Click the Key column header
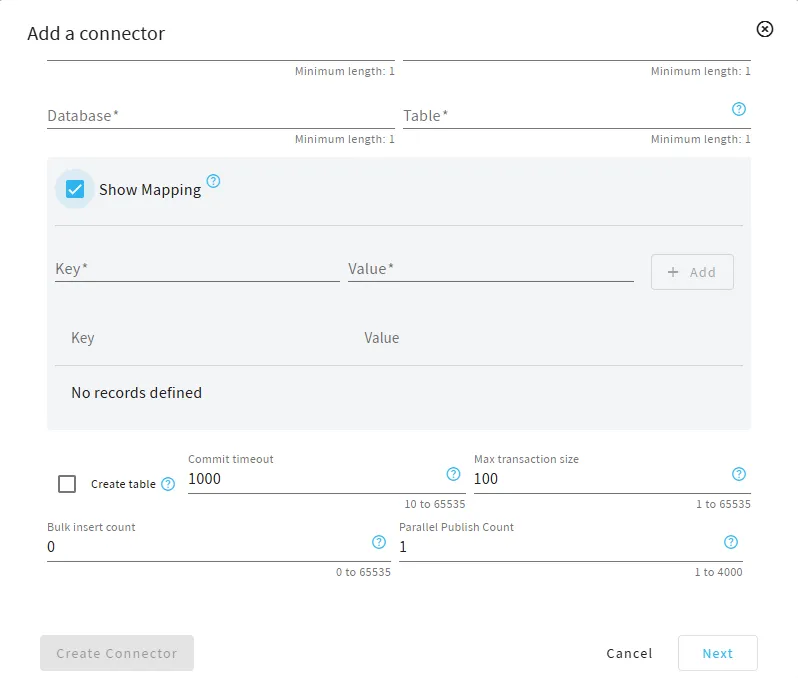The image size is (798, 678). tap(82, 338)
